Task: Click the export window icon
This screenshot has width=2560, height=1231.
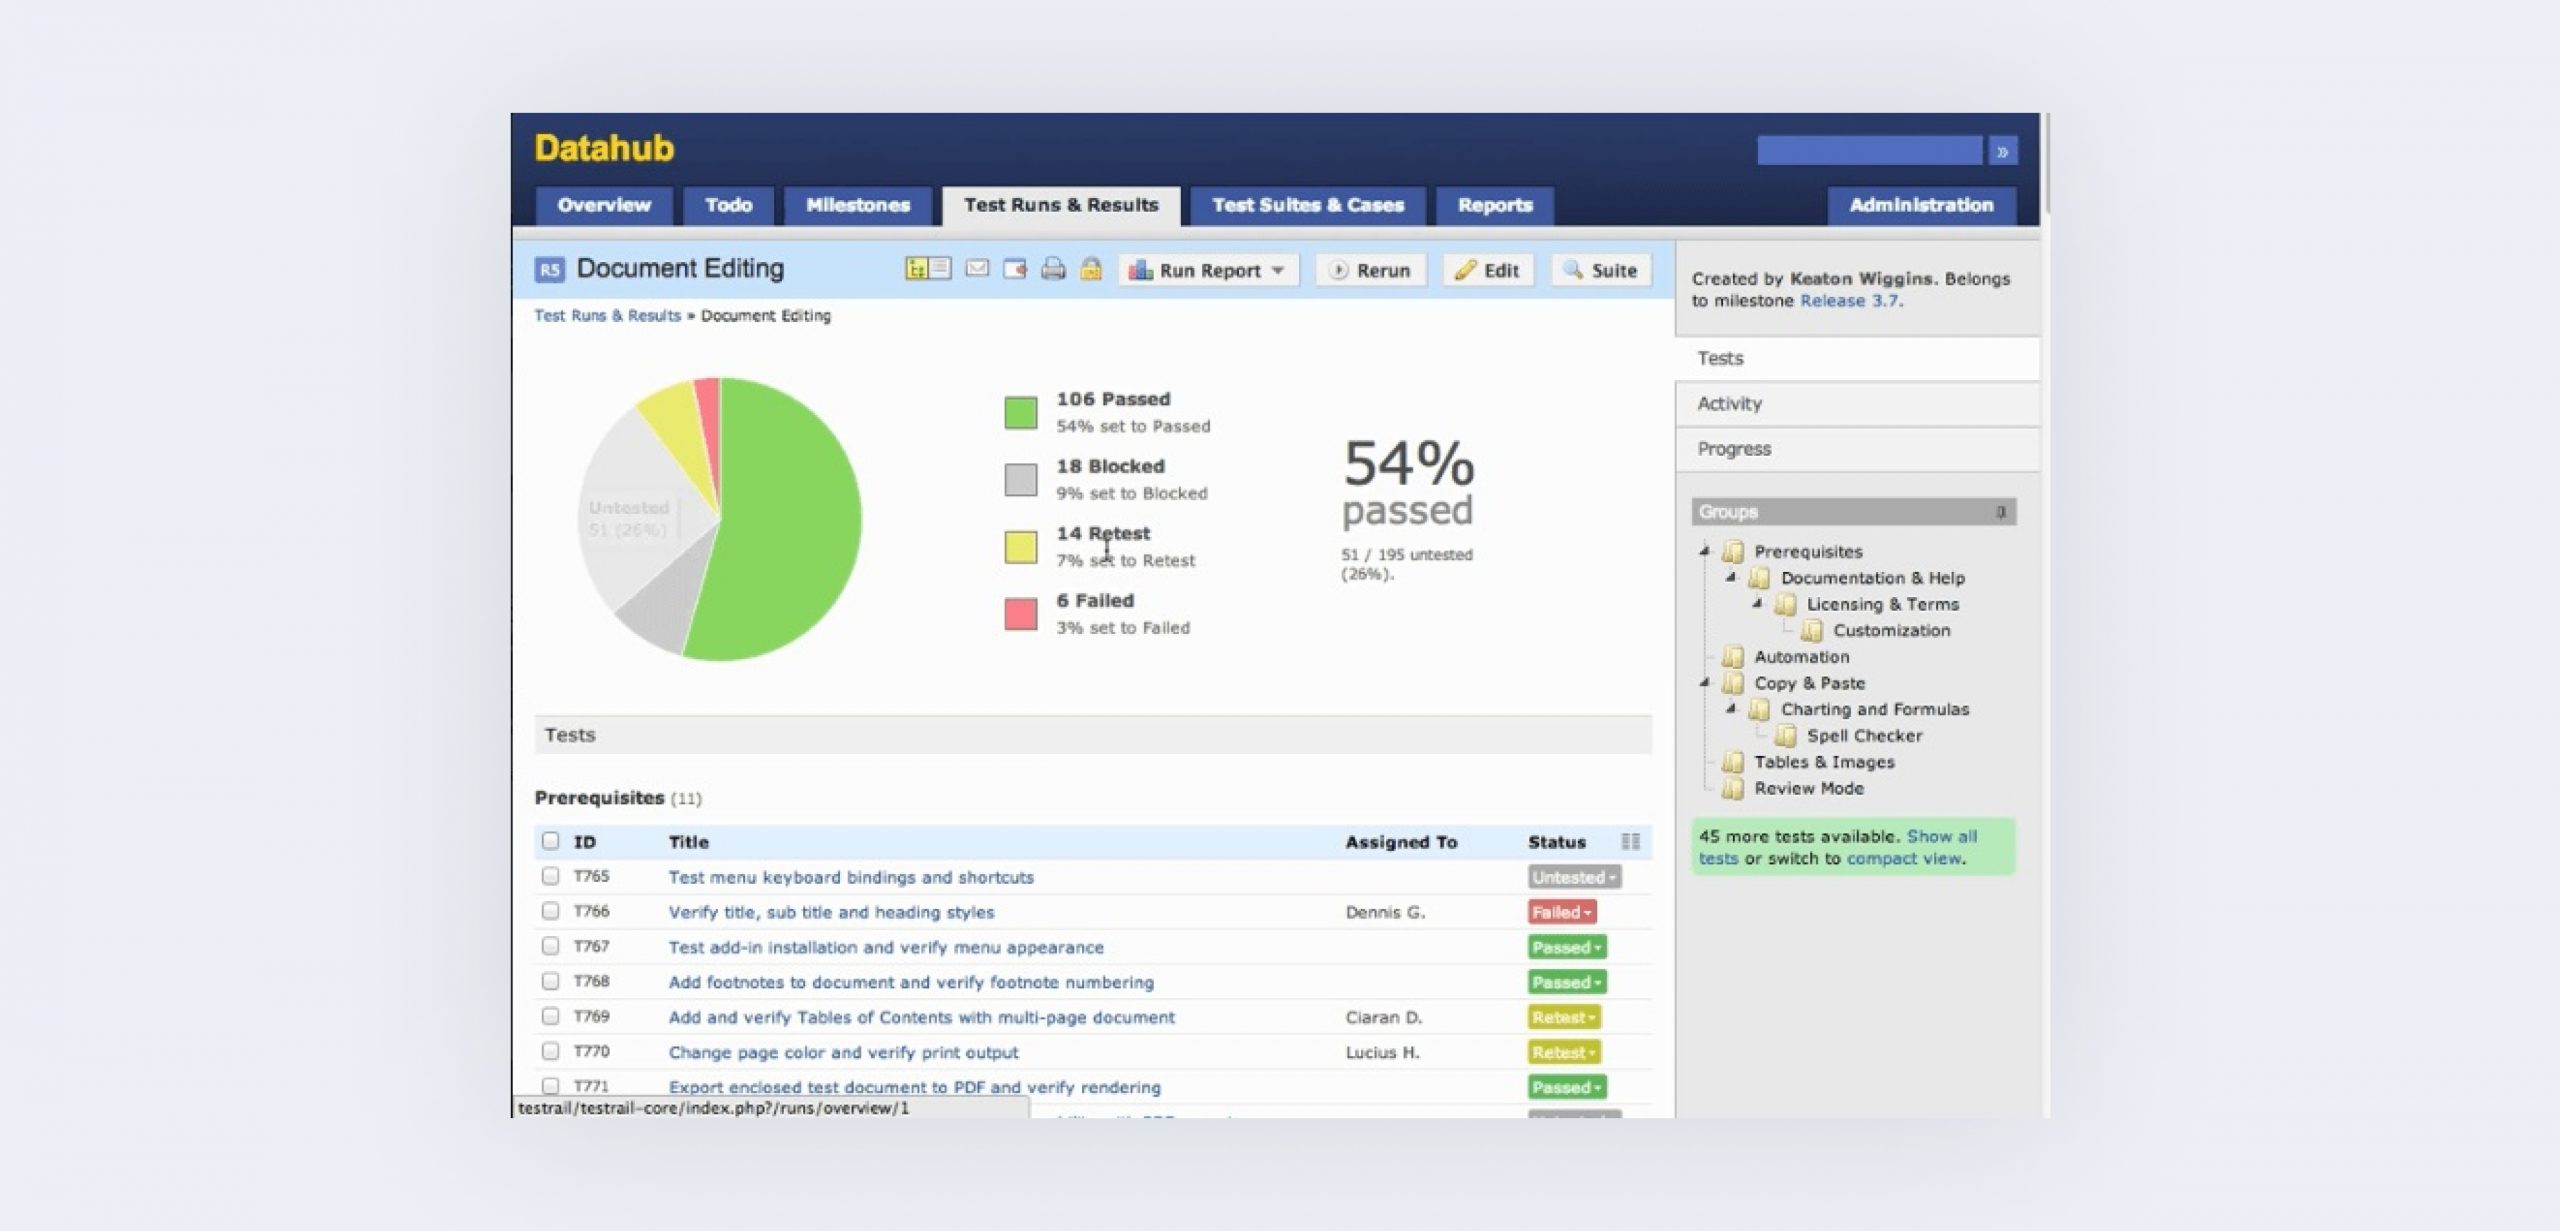Action: click(x=1015, y=269)
